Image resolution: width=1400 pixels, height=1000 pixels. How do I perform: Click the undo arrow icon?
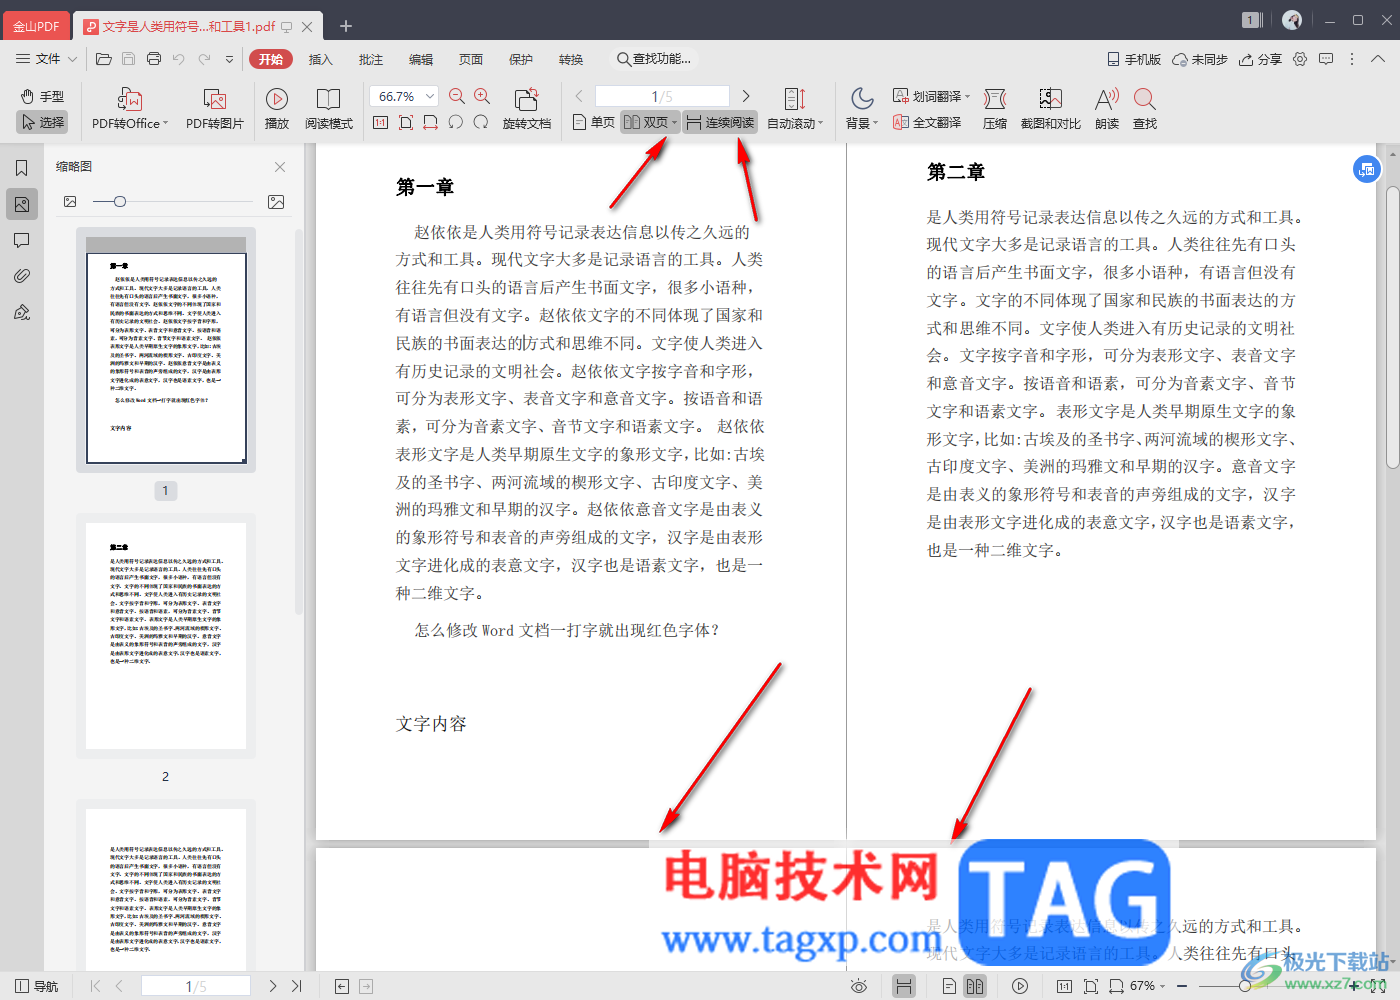179,59
